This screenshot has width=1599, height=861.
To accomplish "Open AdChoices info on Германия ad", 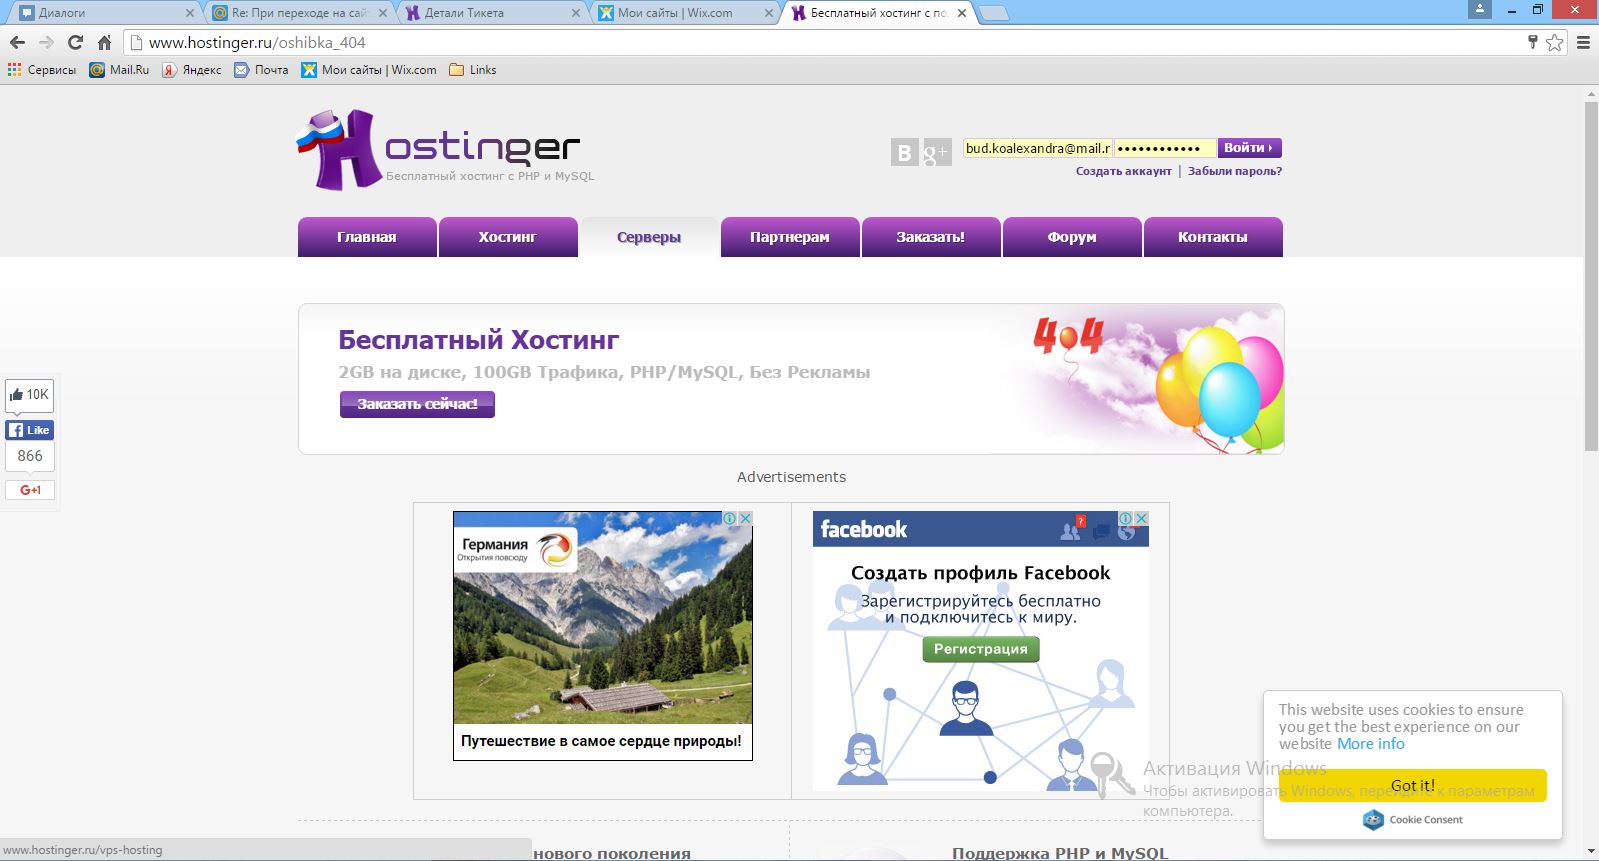I will click(x=731, y=518).
